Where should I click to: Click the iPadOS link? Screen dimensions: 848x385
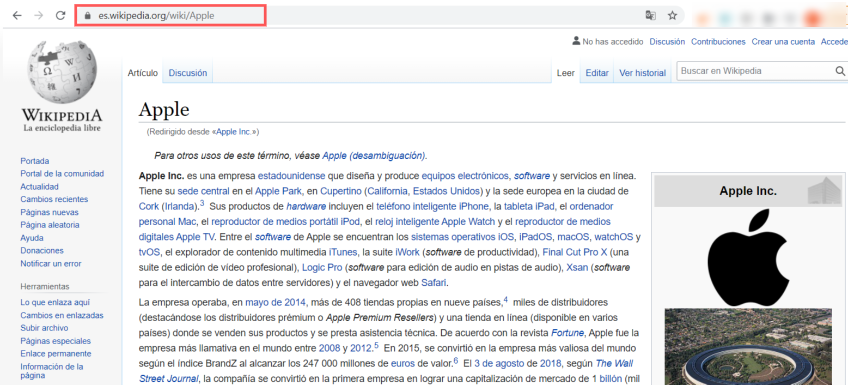536,237
